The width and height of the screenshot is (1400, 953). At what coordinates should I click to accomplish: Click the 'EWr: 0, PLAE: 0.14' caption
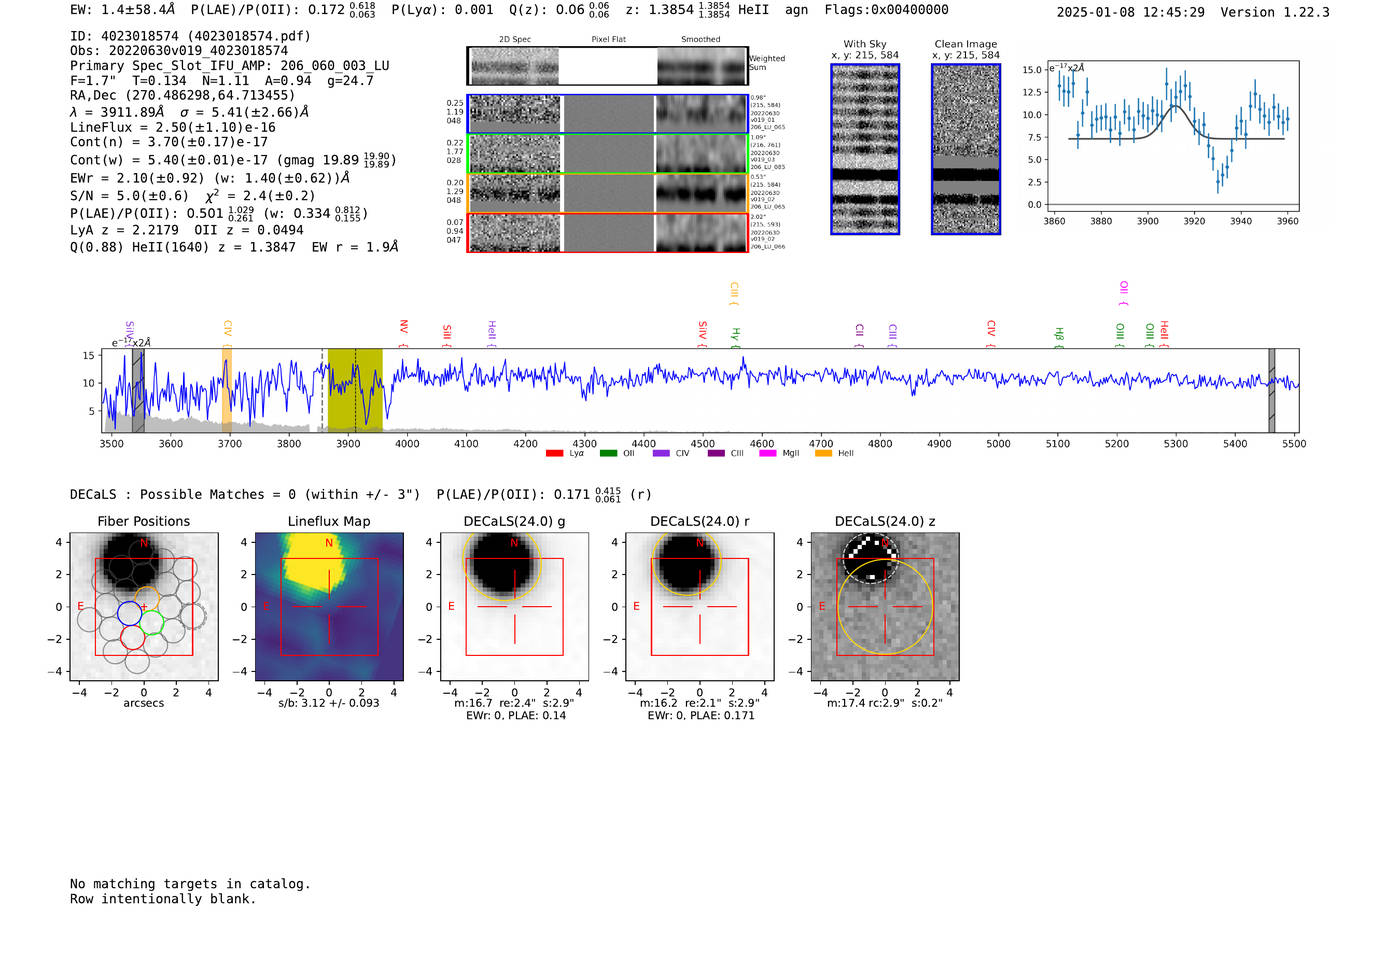[x=515, y=716]
